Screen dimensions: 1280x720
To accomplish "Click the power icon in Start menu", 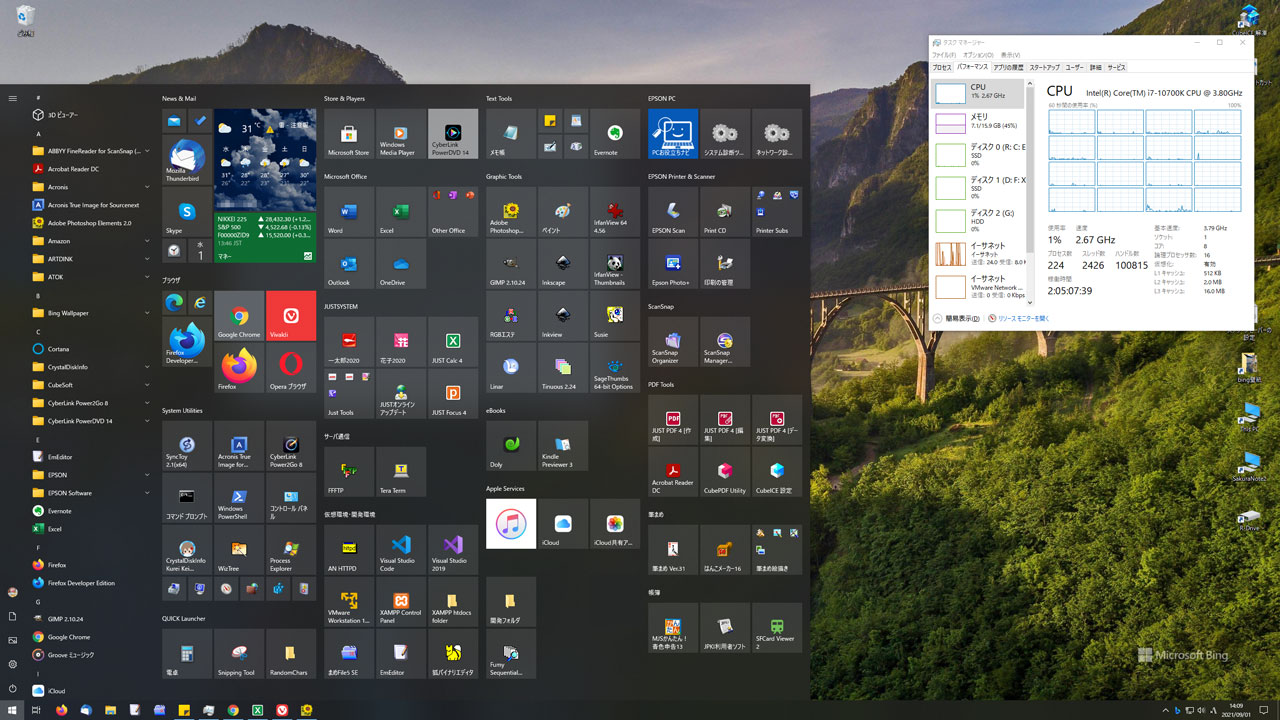I will (x=12, y=688).
